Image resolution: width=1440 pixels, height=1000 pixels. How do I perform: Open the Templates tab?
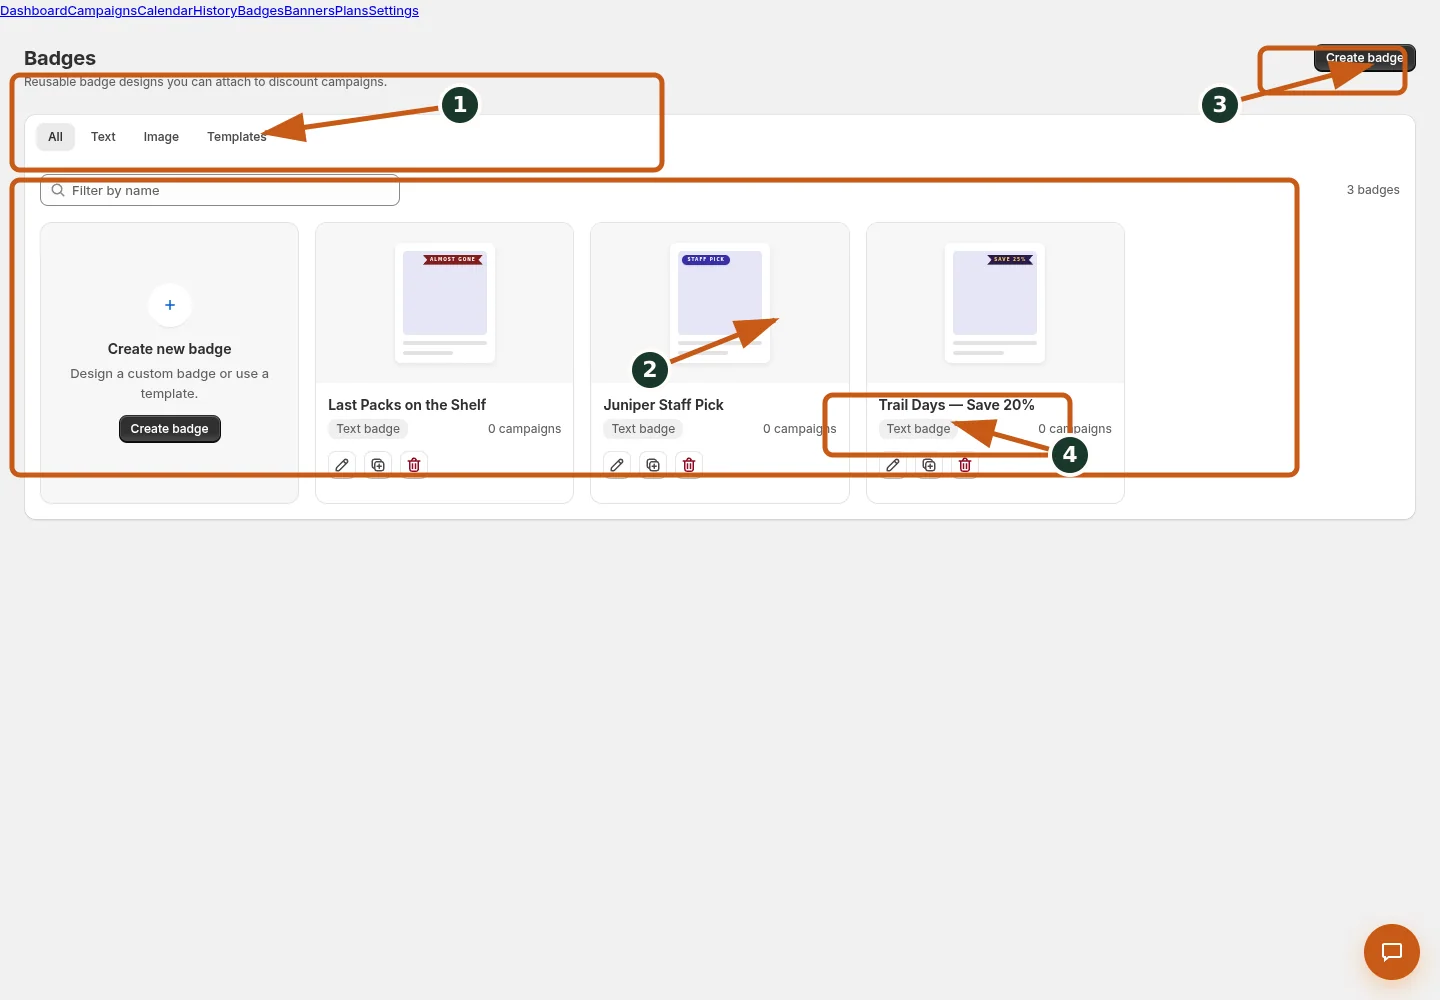237,137
